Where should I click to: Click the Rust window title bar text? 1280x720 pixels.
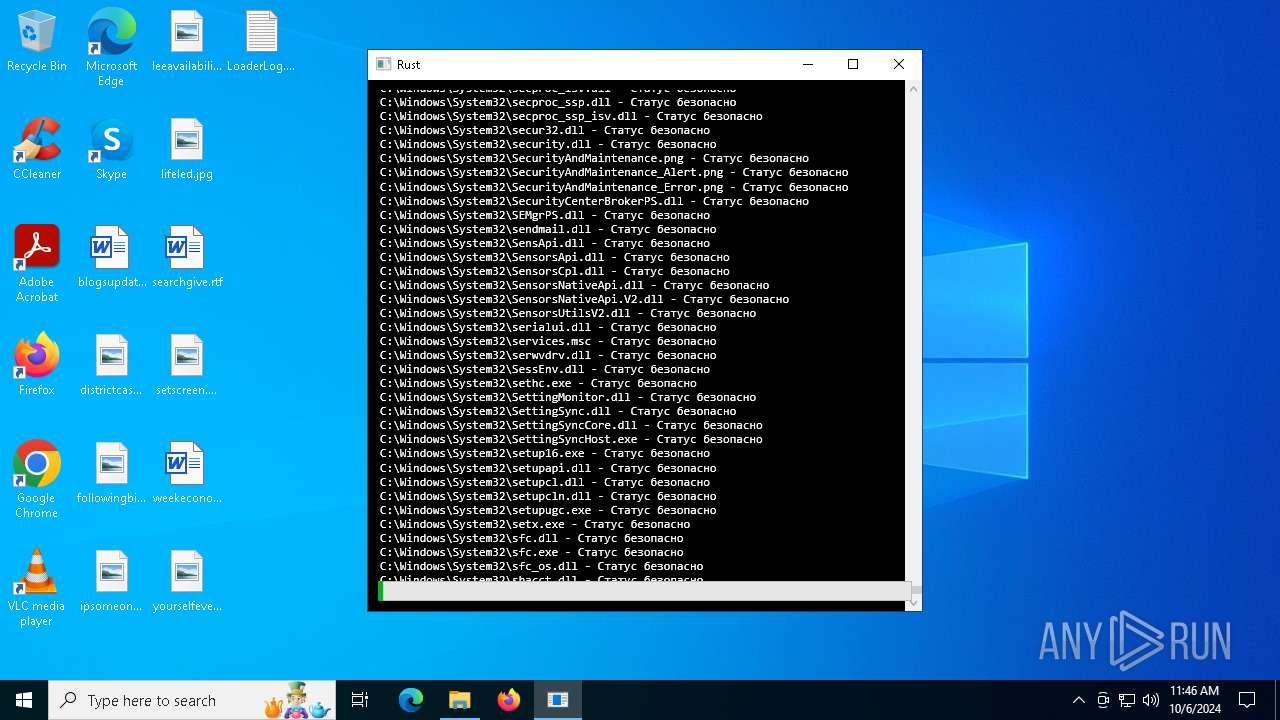pos(408,64)
